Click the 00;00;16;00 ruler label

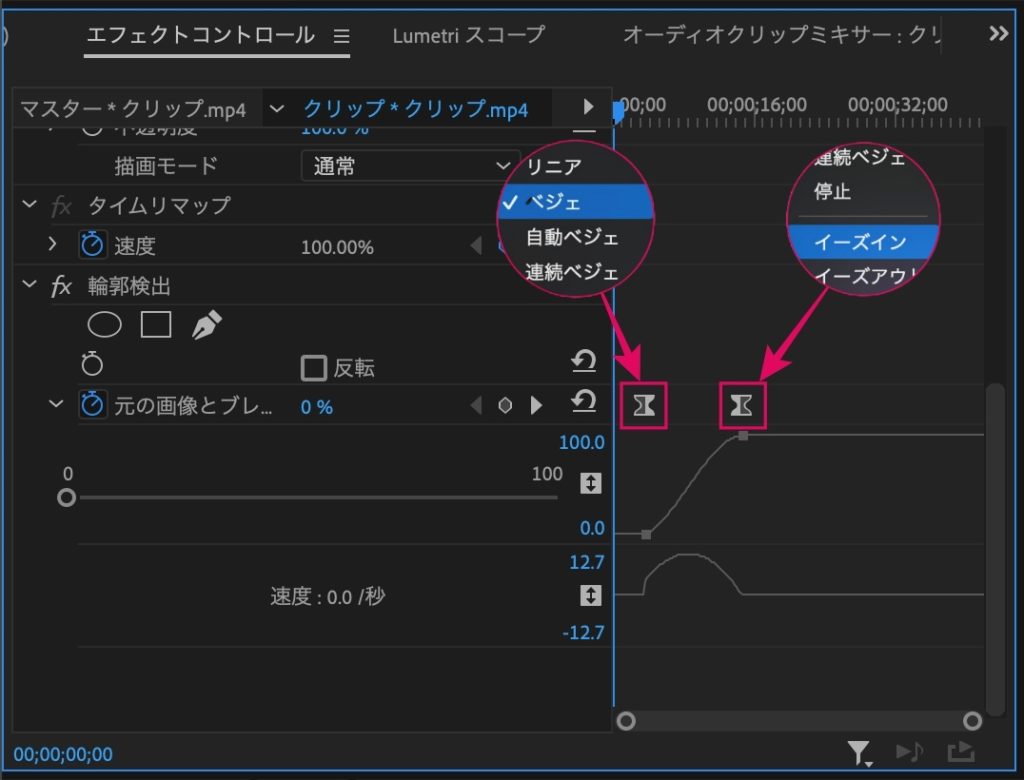(x=756, y=105)
